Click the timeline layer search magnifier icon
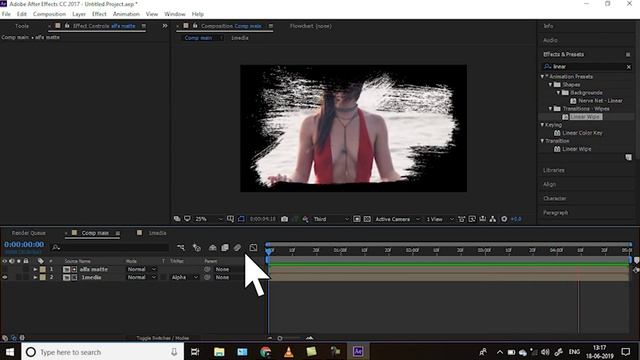 click(x=56, y=247)
